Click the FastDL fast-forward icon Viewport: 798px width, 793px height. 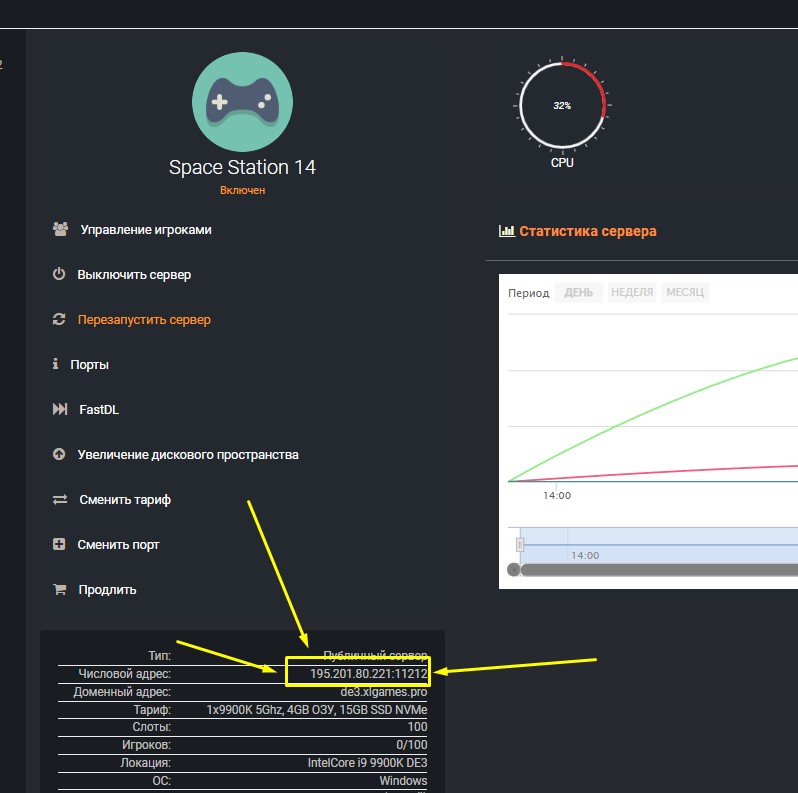pyautogui.click(x=60, y=410)
